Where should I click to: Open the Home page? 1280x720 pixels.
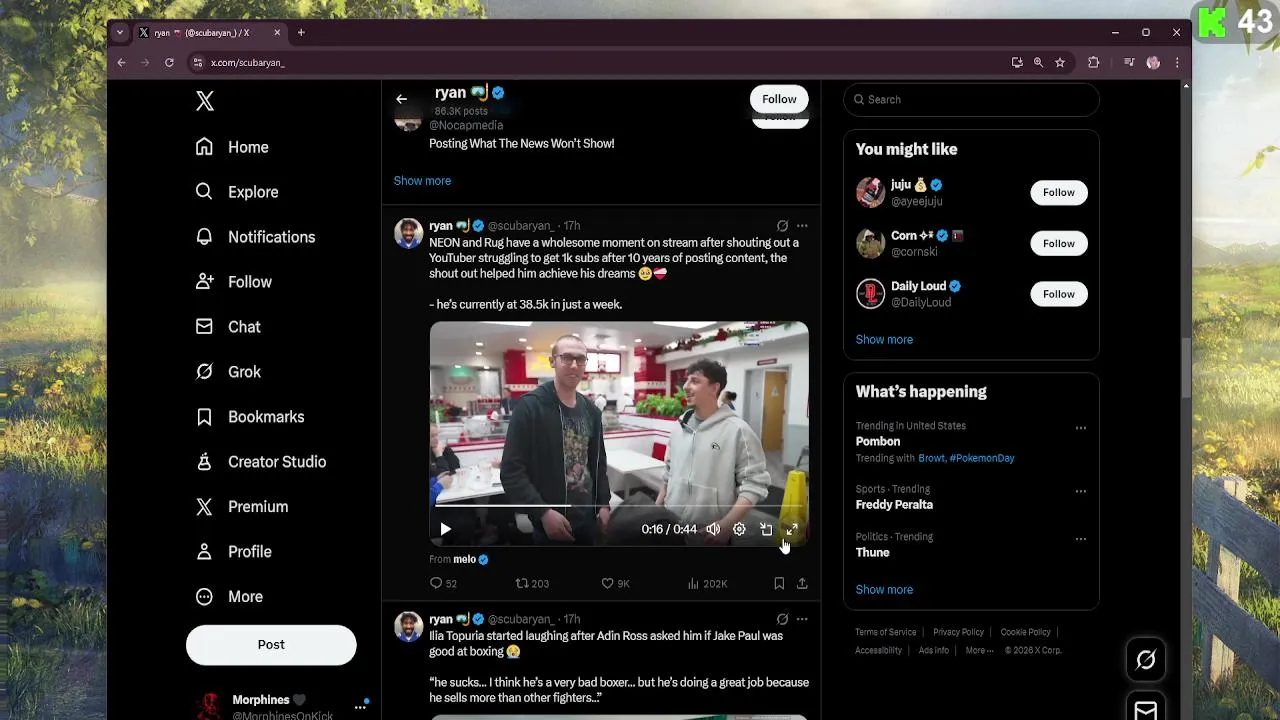tap(232, 147)
